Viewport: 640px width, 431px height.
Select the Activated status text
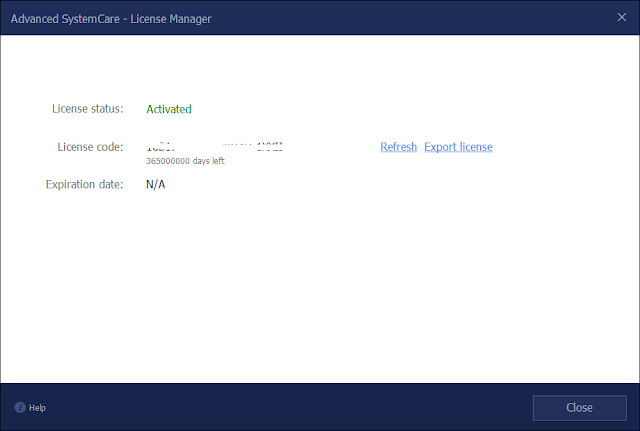[x=169, y=109]
